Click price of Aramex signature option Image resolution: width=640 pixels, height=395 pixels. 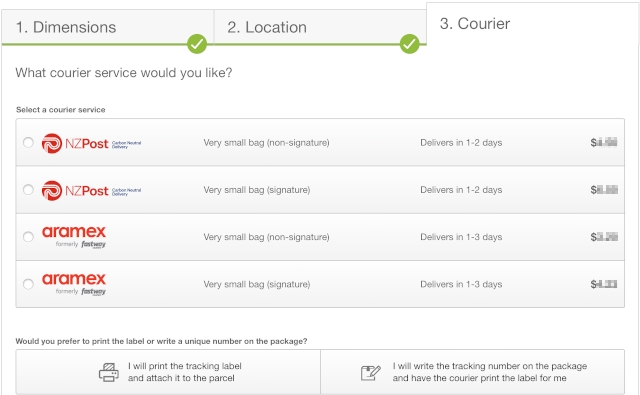[x=604, y=284]
